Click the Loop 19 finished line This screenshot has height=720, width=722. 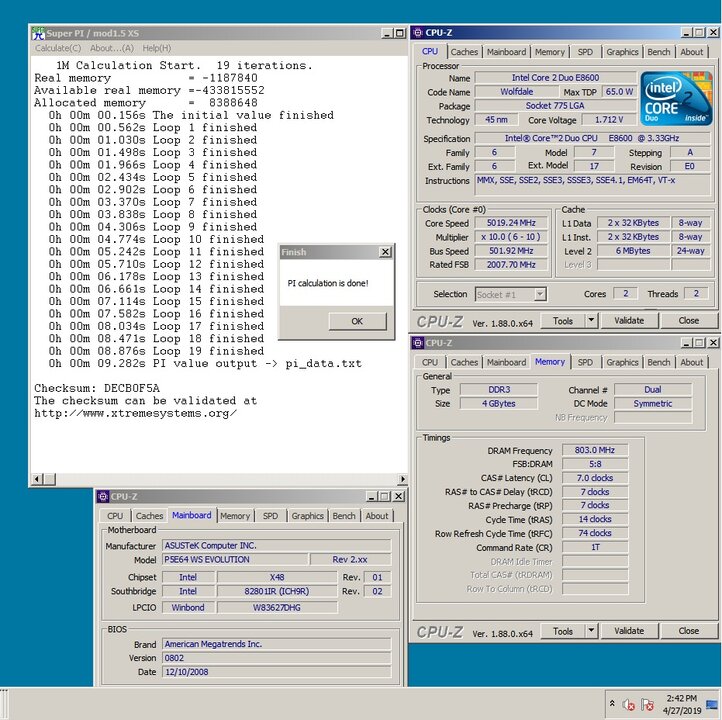[157, 351]
